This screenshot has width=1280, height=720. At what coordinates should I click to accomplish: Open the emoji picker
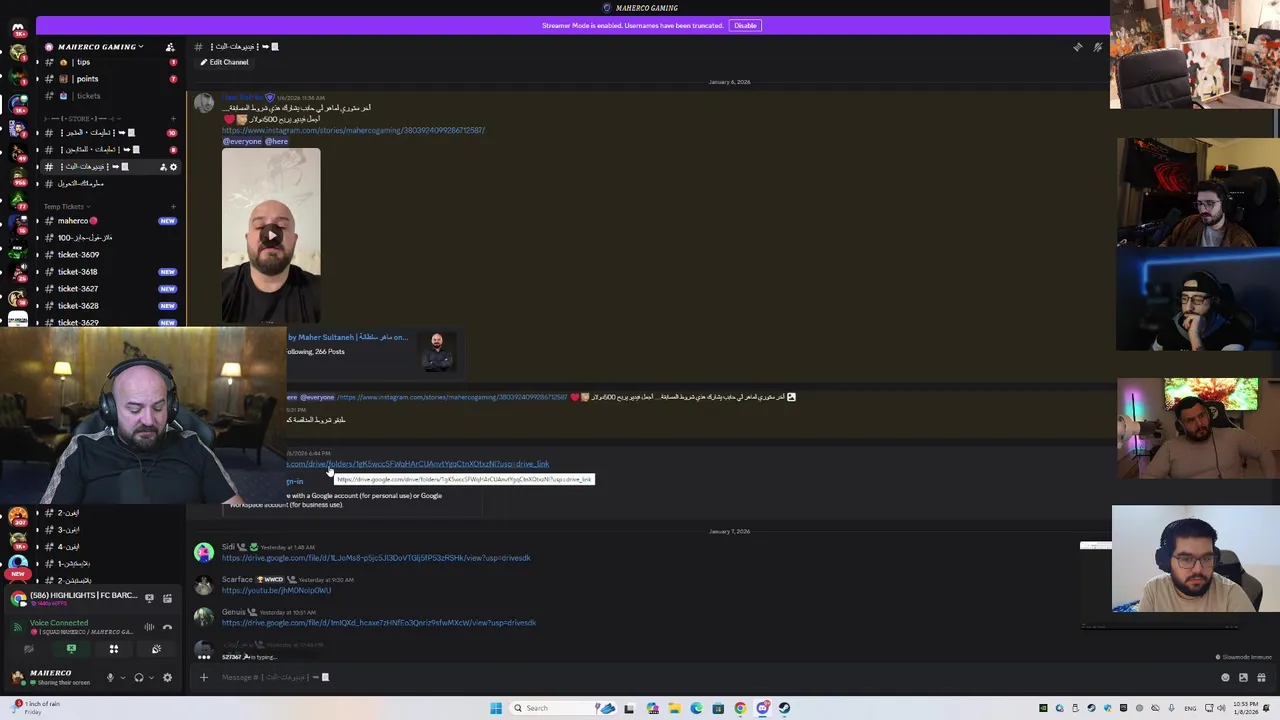pos(1225,677)
